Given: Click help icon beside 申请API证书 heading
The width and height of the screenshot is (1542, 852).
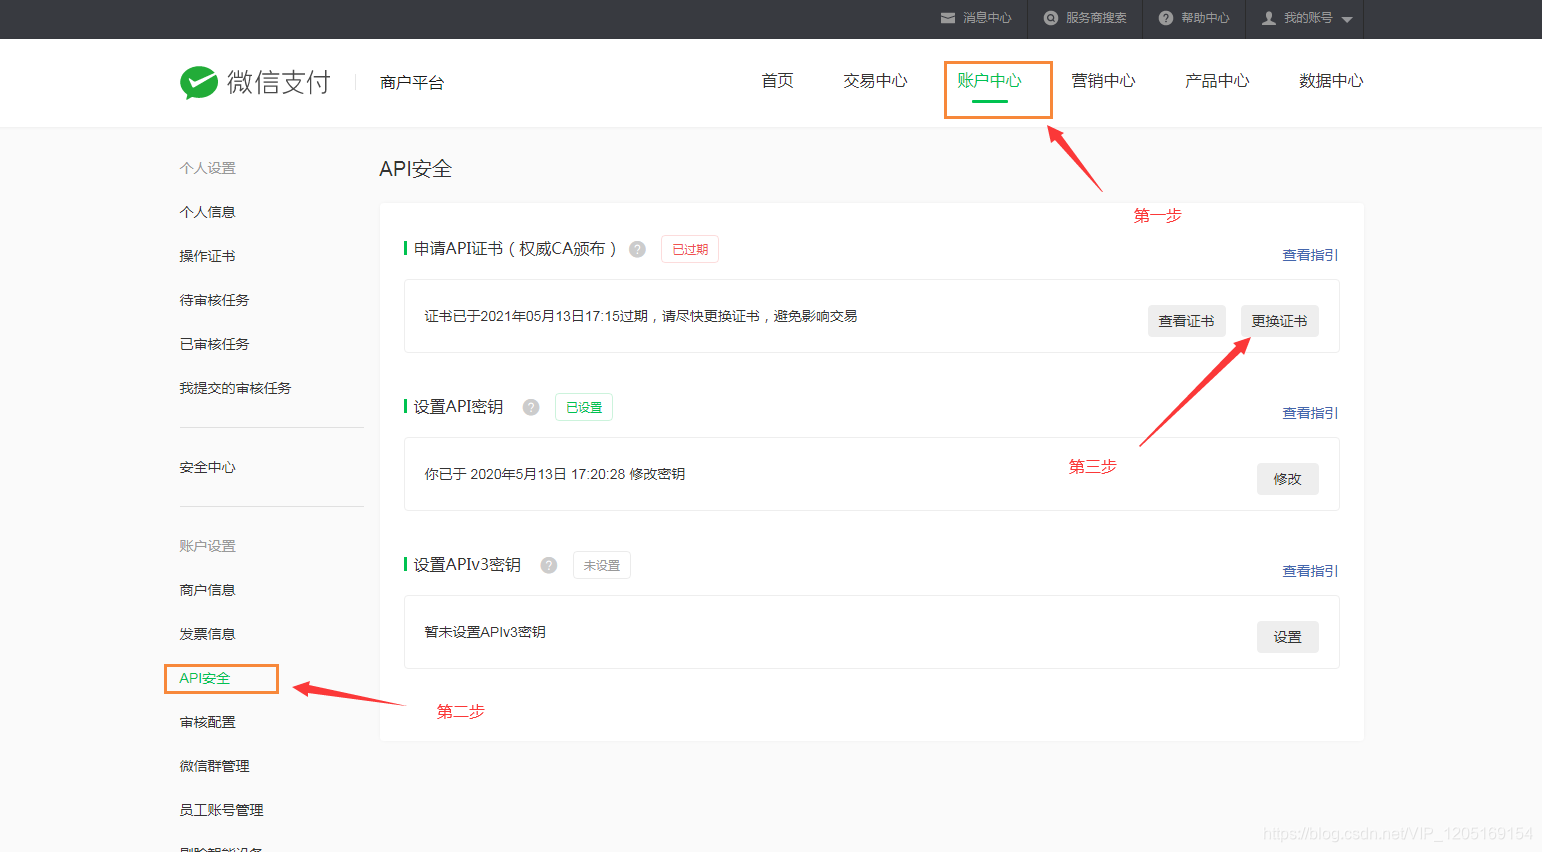Looking at the screenshot, I should click(x=637, y=249).
